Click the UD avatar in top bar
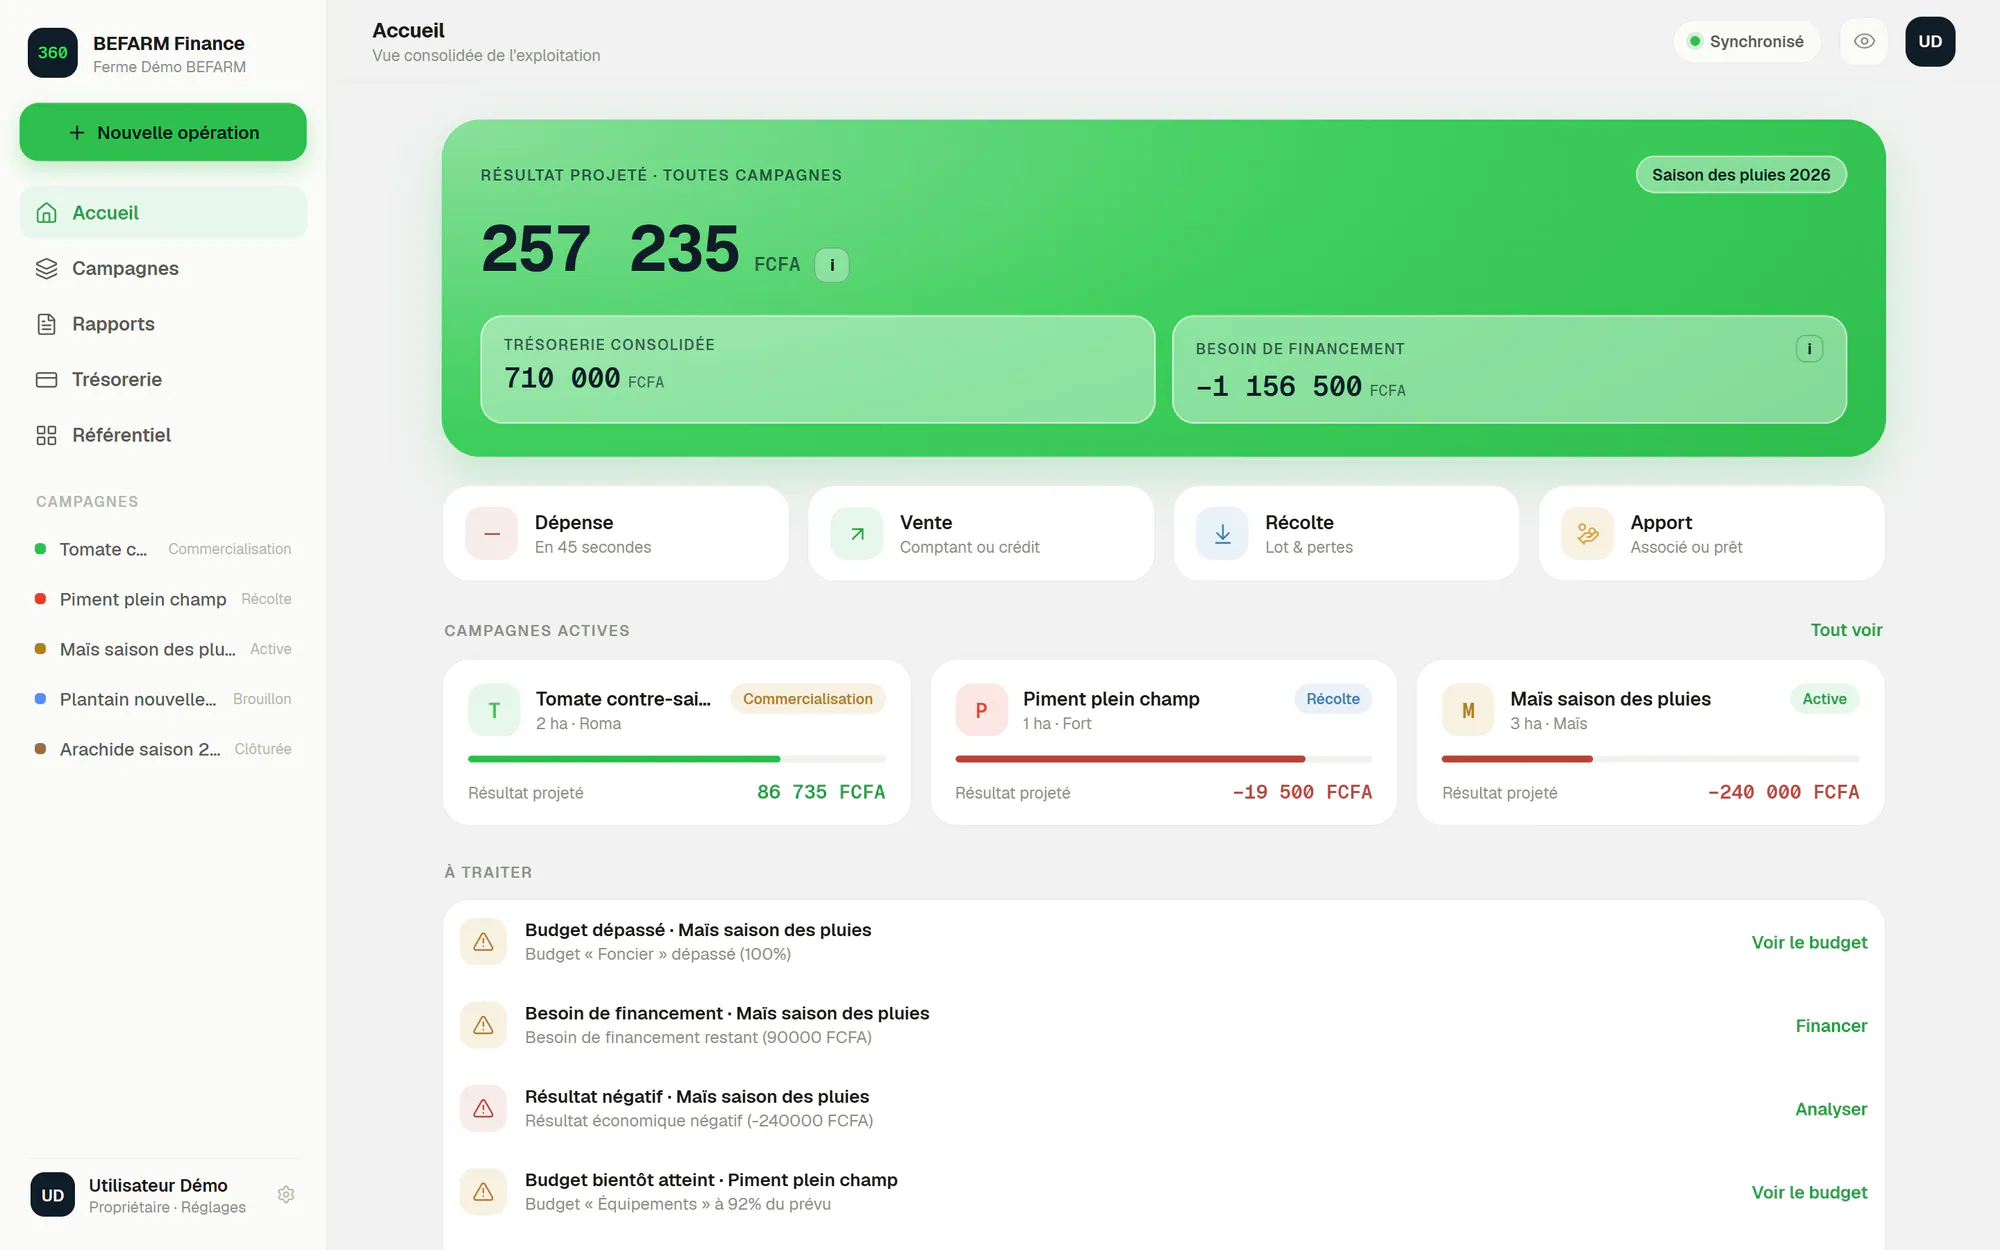The height and width of the screenshot is (1250, 2000). (1930, 42)
